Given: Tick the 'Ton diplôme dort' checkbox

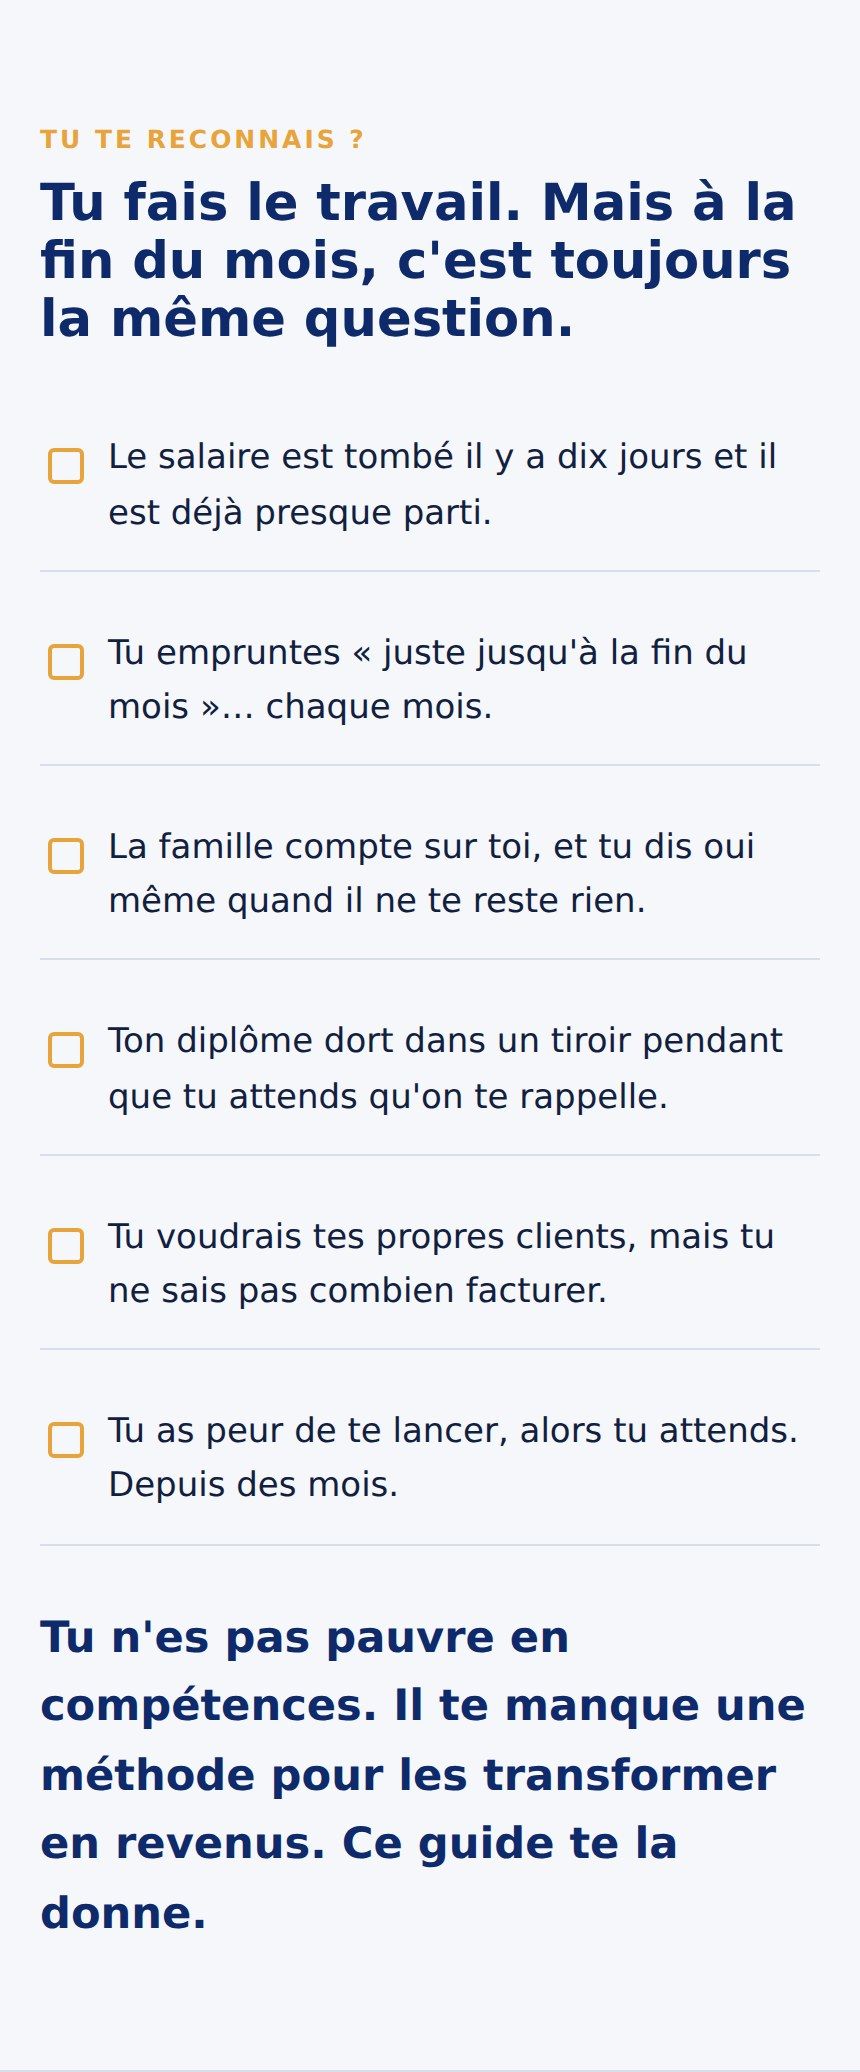Looking at the screenshot, I should (66, 1050).
